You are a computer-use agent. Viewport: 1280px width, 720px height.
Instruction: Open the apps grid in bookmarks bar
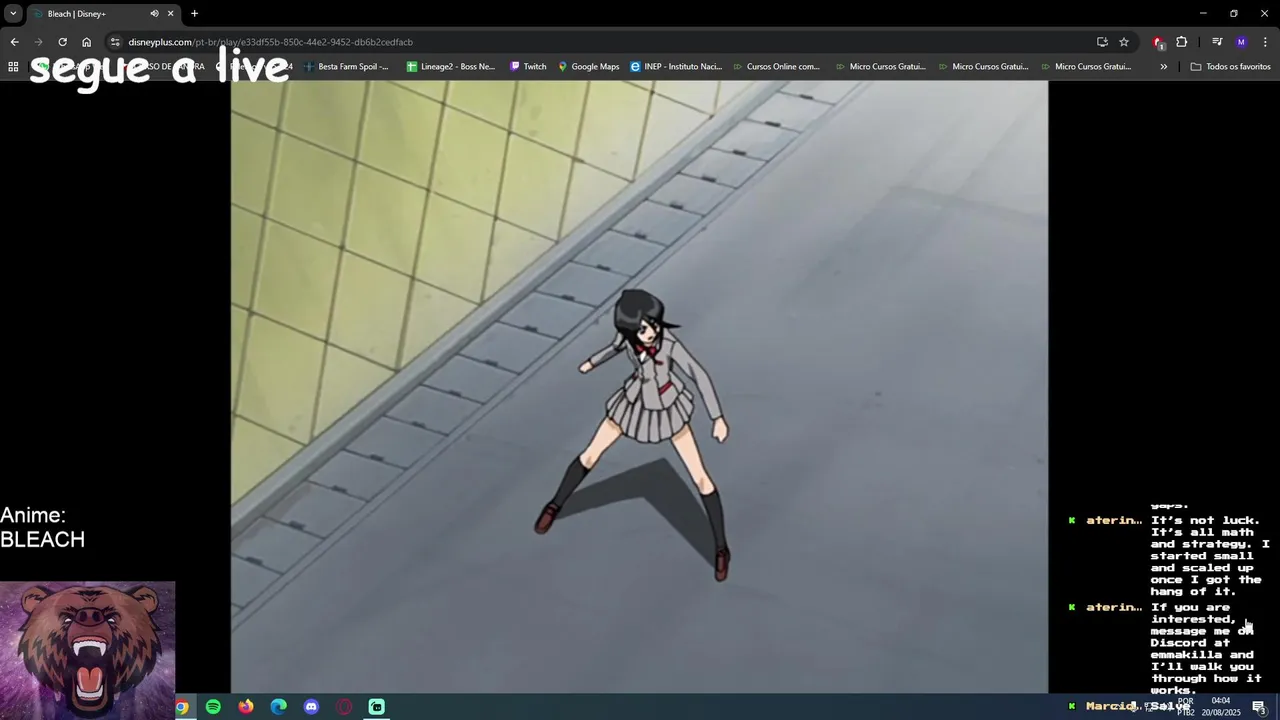click(13, 67)
